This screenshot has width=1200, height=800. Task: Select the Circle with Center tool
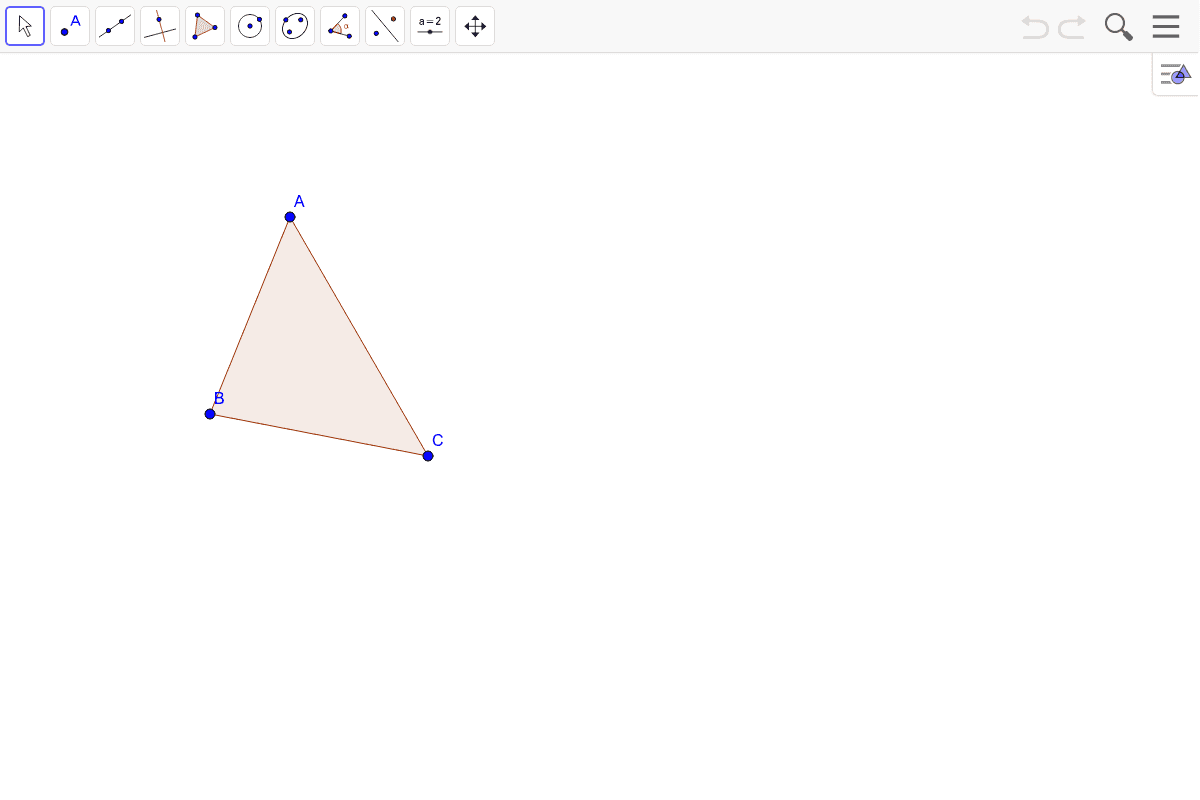[250, 26]
